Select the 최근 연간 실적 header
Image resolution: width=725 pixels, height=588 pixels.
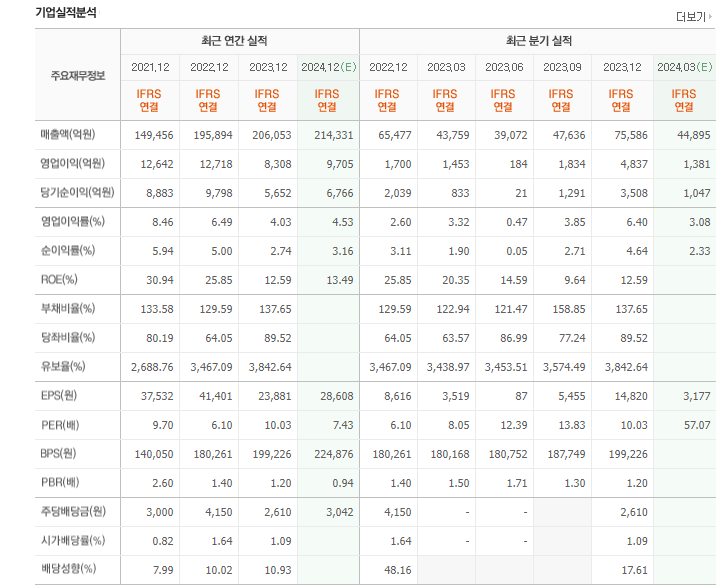click(x=234, y=41)
